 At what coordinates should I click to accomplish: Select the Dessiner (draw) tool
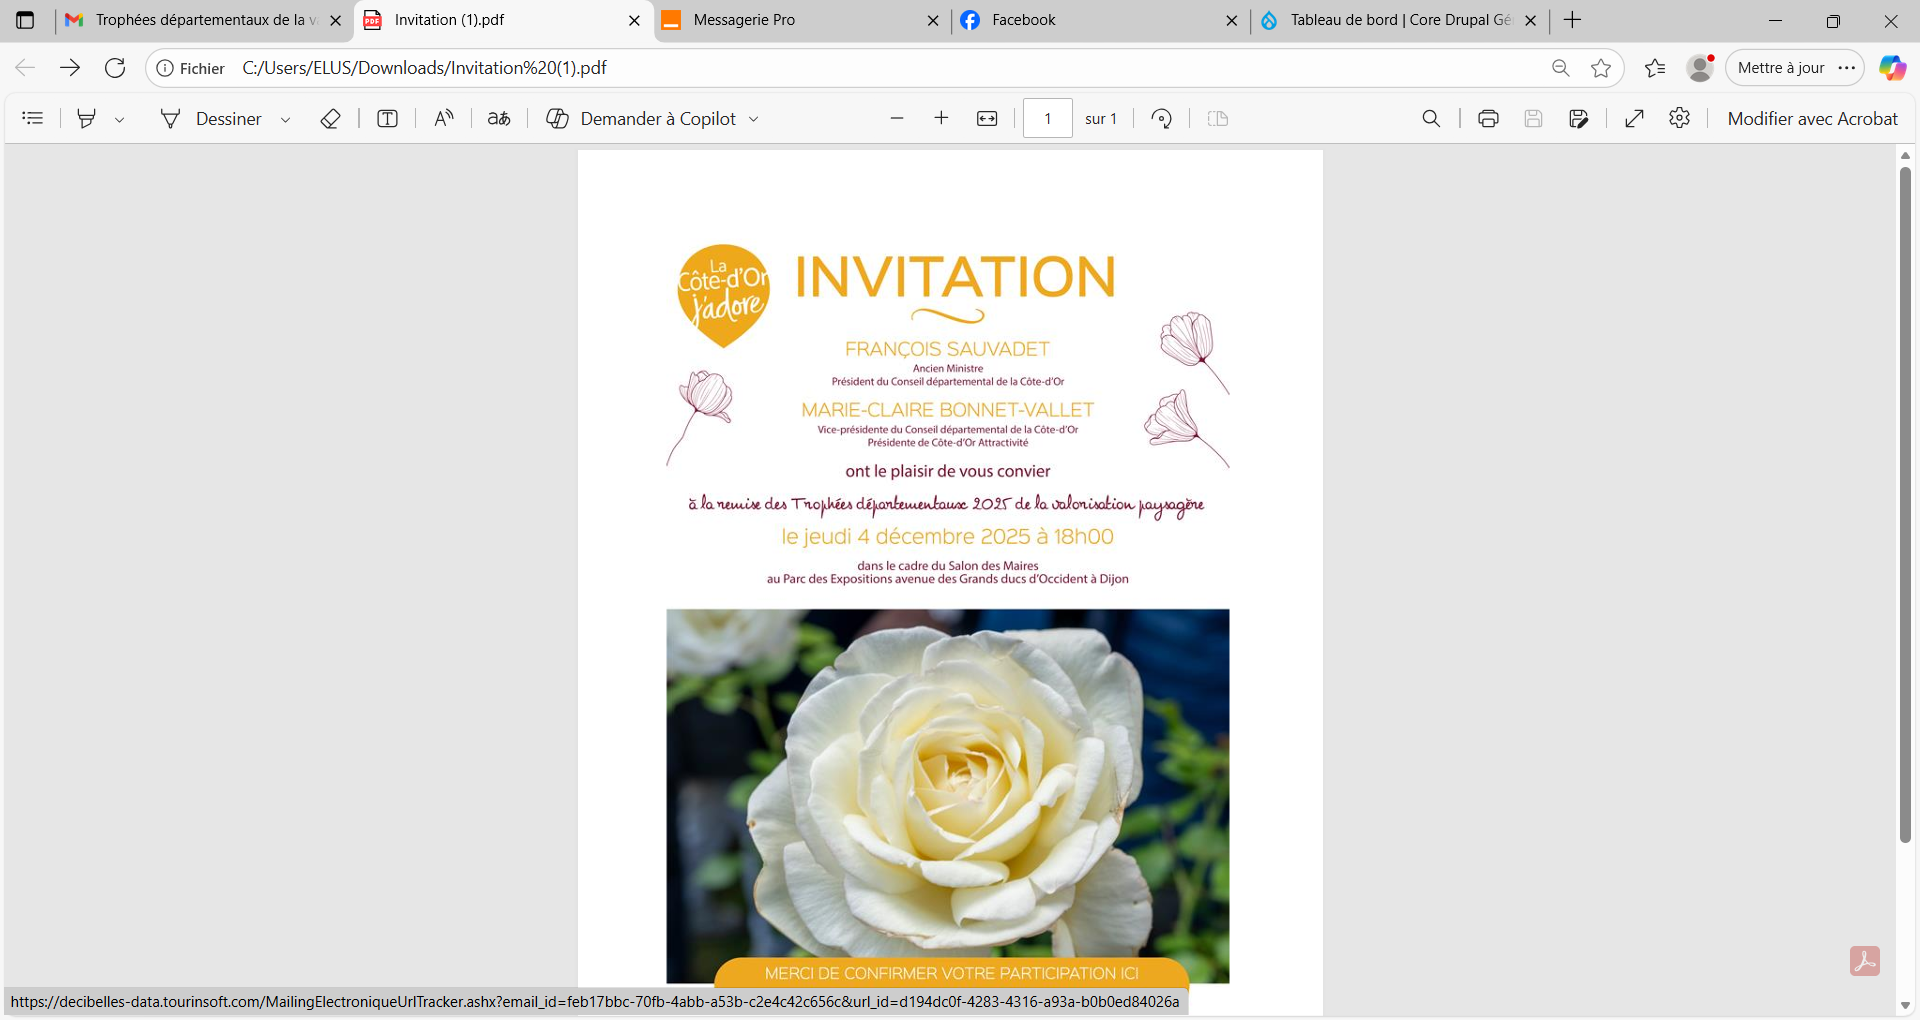pos(229,118)
